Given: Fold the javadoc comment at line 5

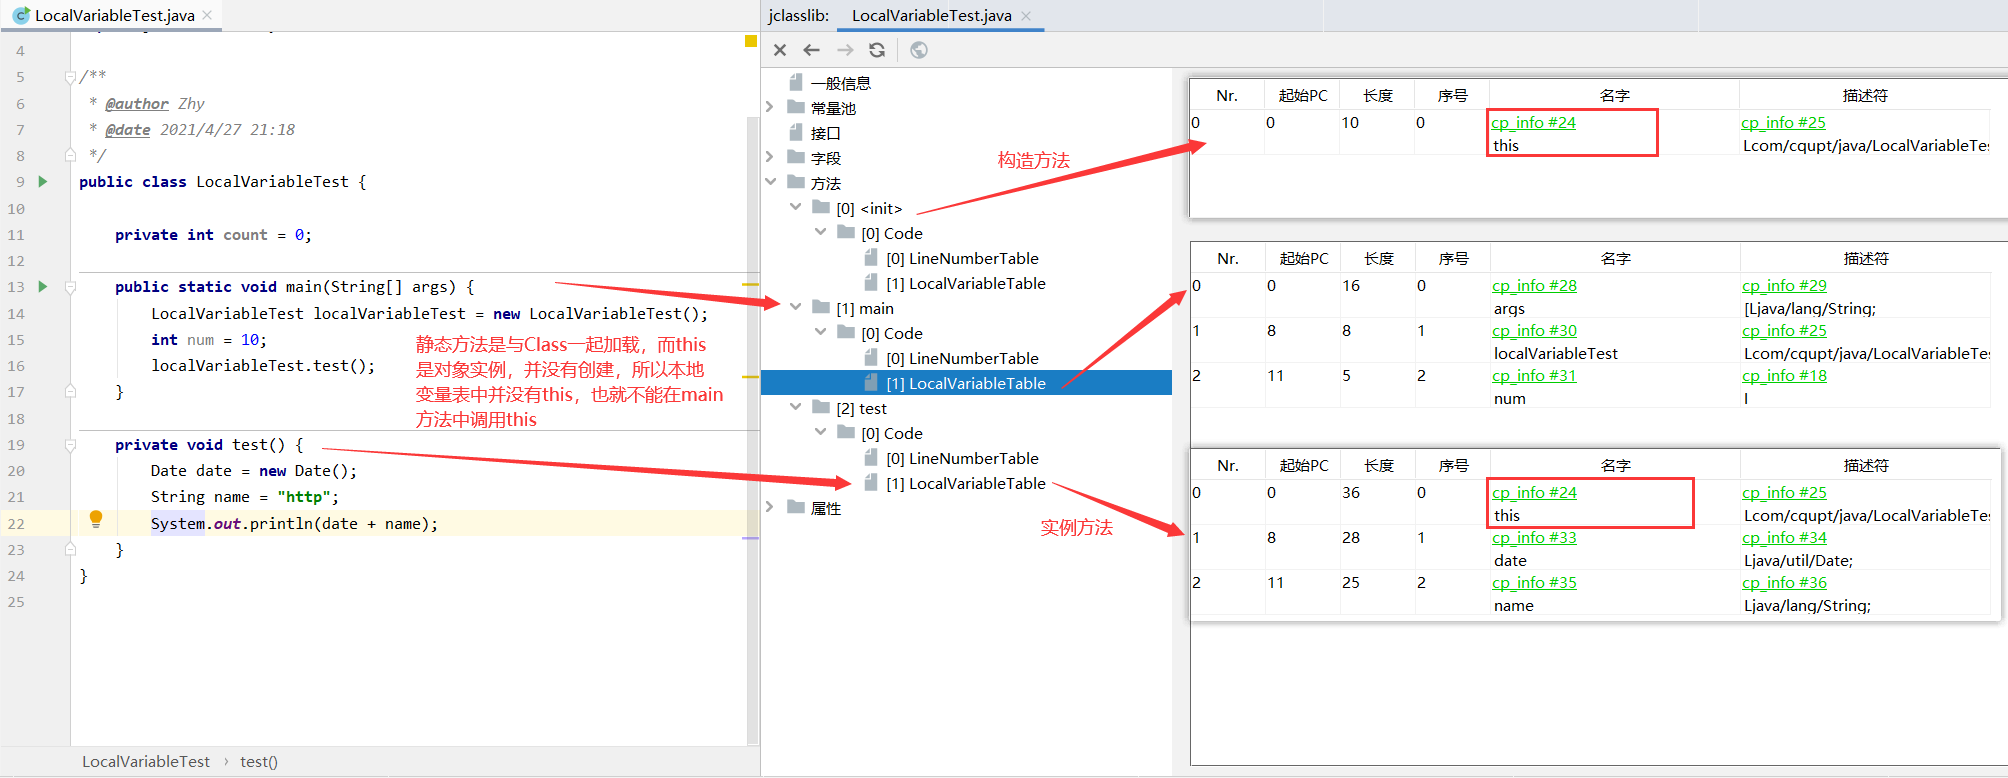Looking at the screenshot, I should coord(70,77).
